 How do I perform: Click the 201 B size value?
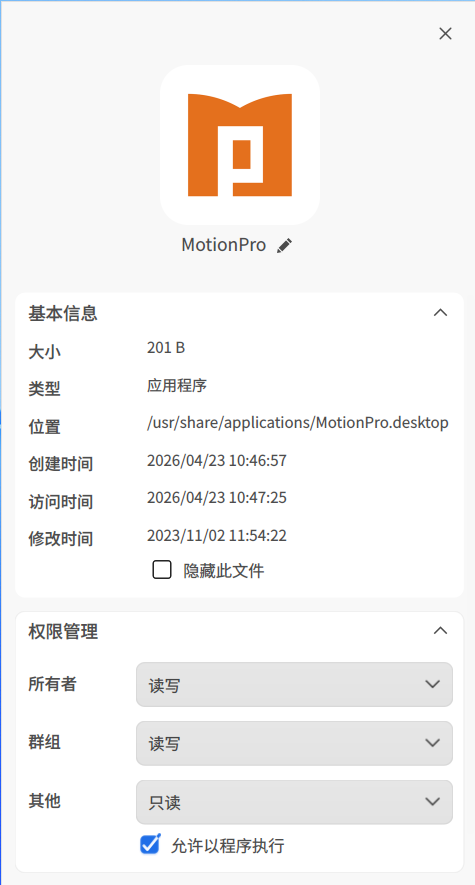point(166,348)
